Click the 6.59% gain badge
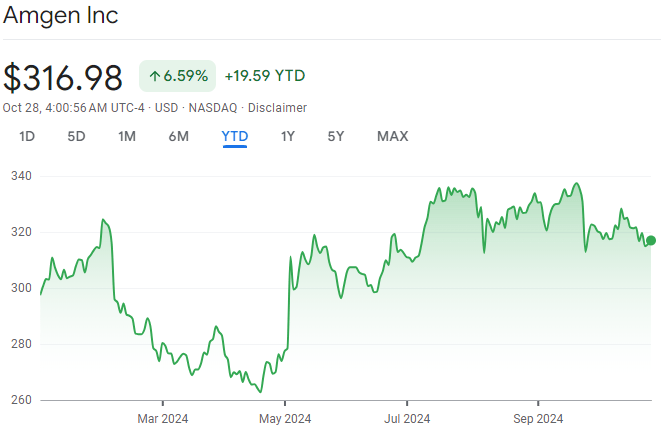The width and height of the screenshot is (661, 431). click(x=177, y=76)
